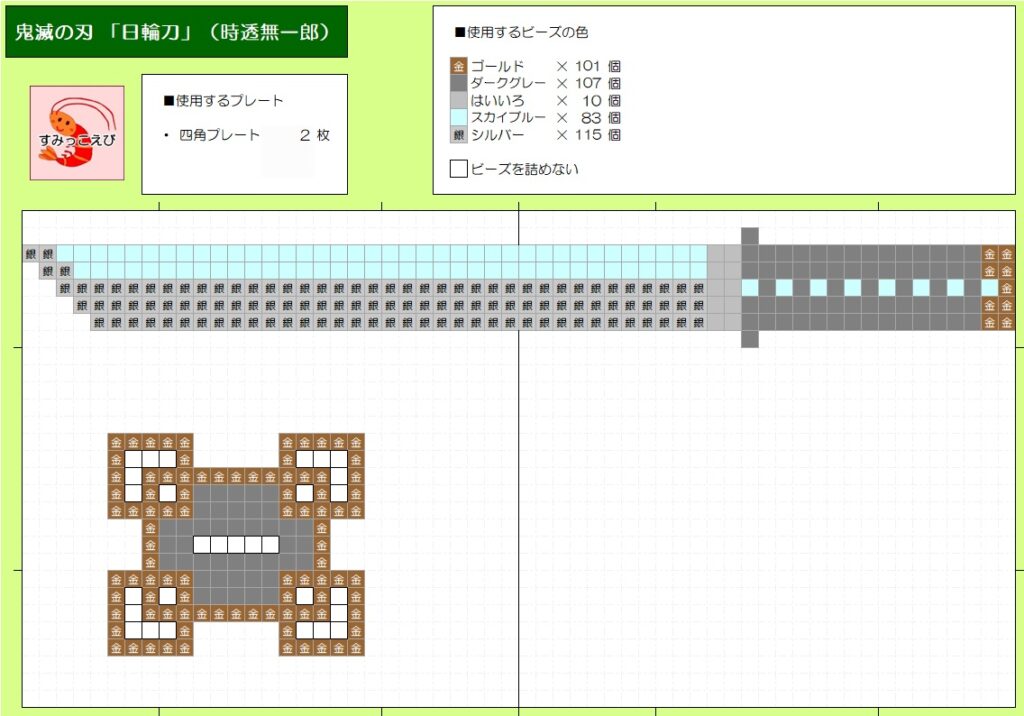1024x716 pixels.
Task: Click the silver 銀 swatch in legend
Action: (459, 135)
